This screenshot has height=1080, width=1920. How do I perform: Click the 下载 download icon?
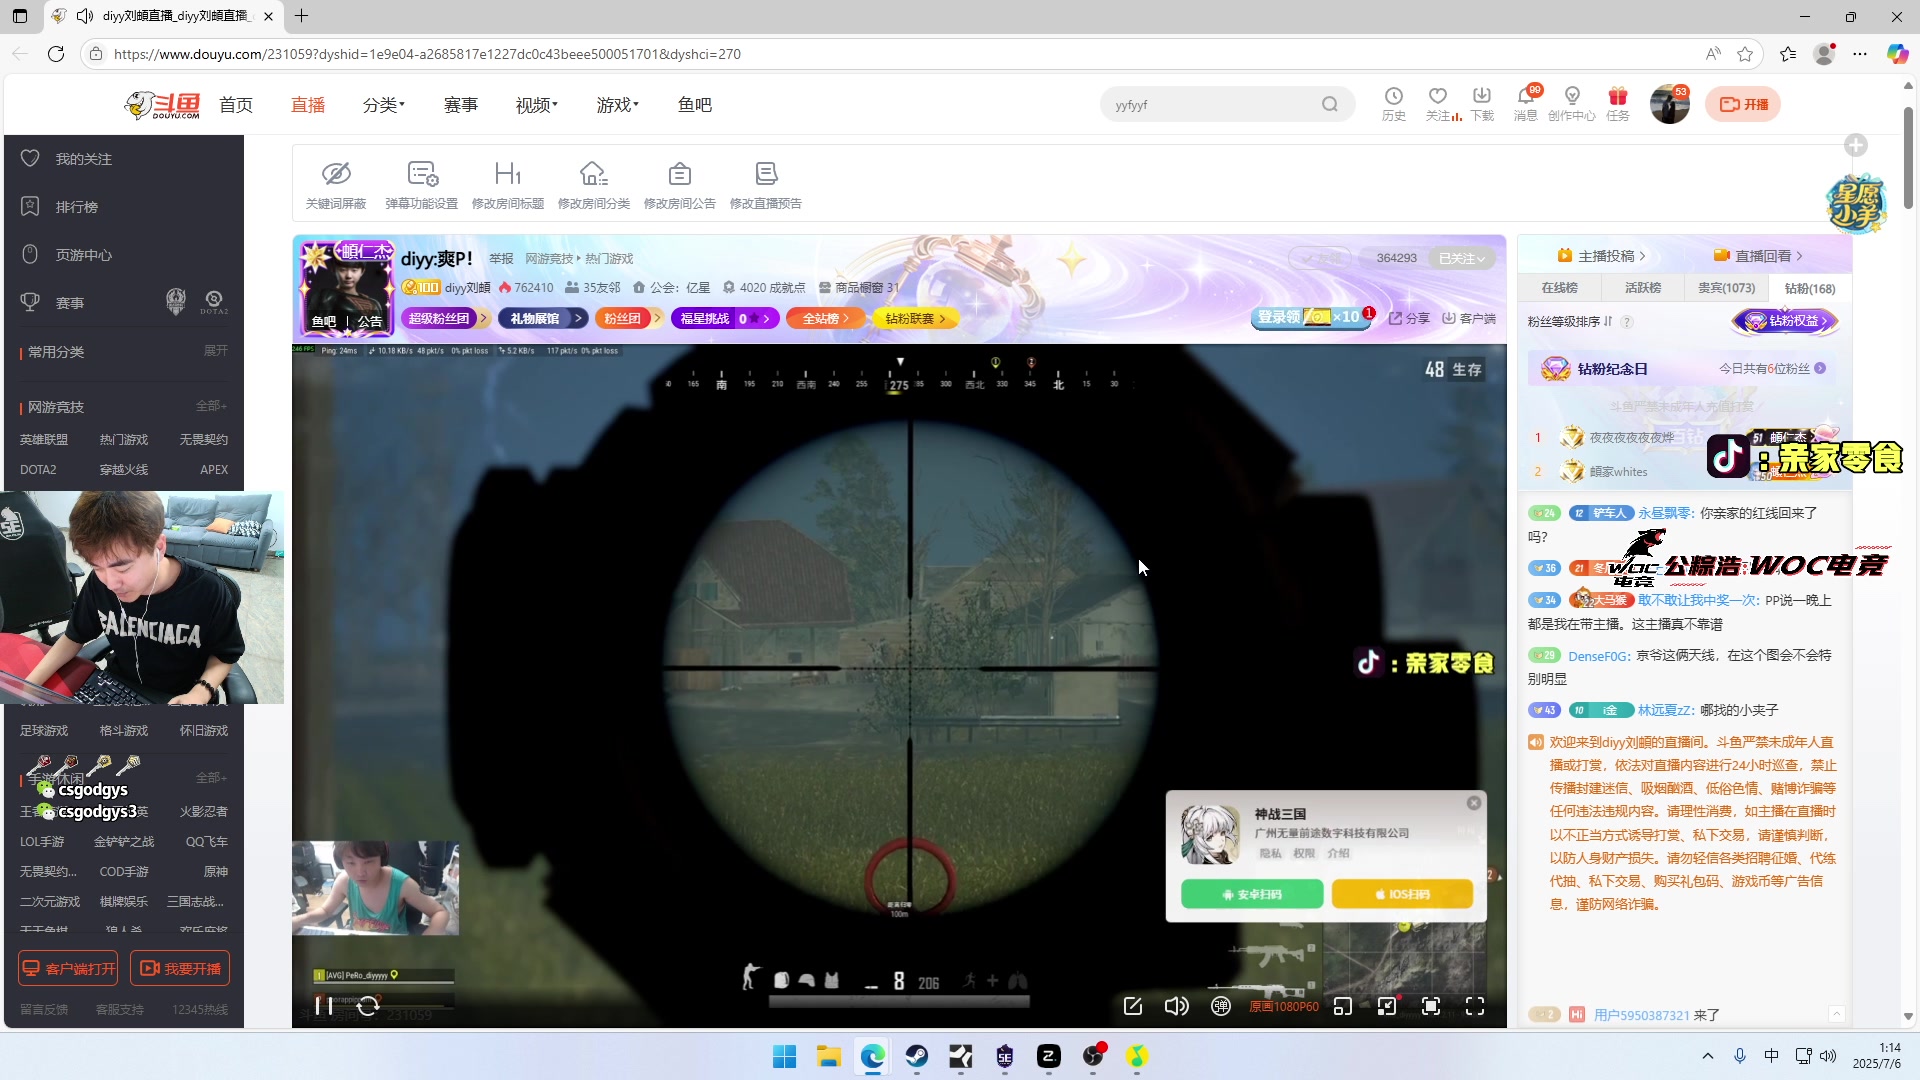click(x=1482, y=103)
